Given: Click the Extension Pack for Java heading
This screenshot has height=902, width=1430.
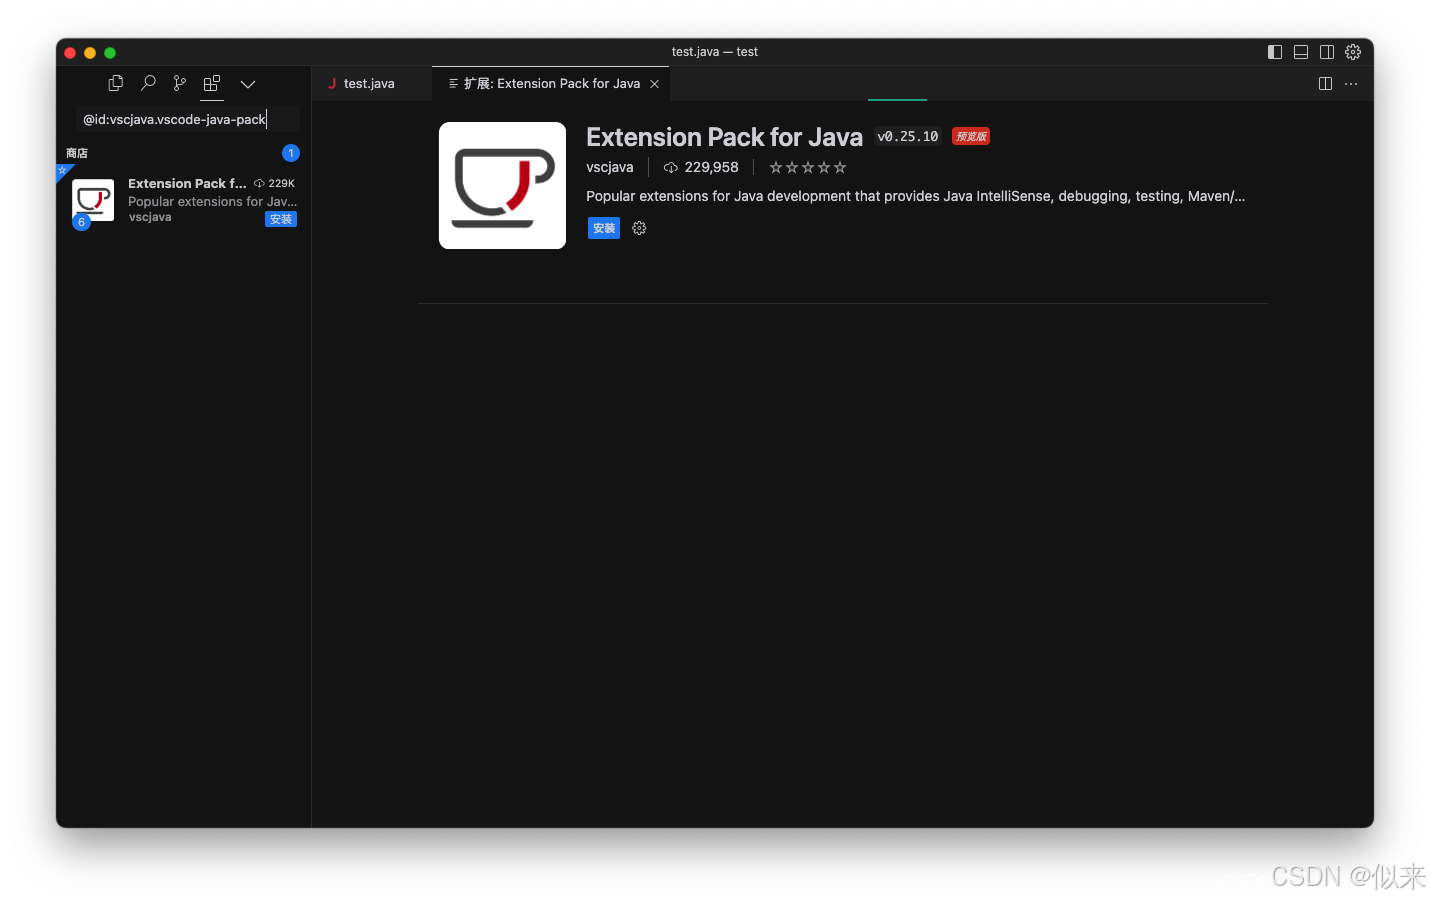Looking at the screenshot, I should tap(724, 137).
